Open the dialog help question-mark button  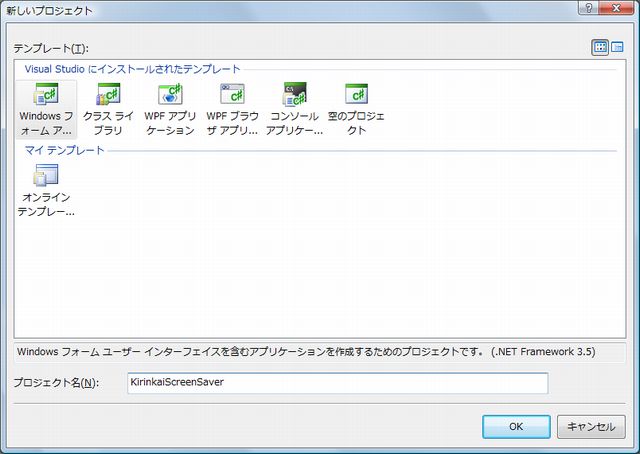(589, 8)
